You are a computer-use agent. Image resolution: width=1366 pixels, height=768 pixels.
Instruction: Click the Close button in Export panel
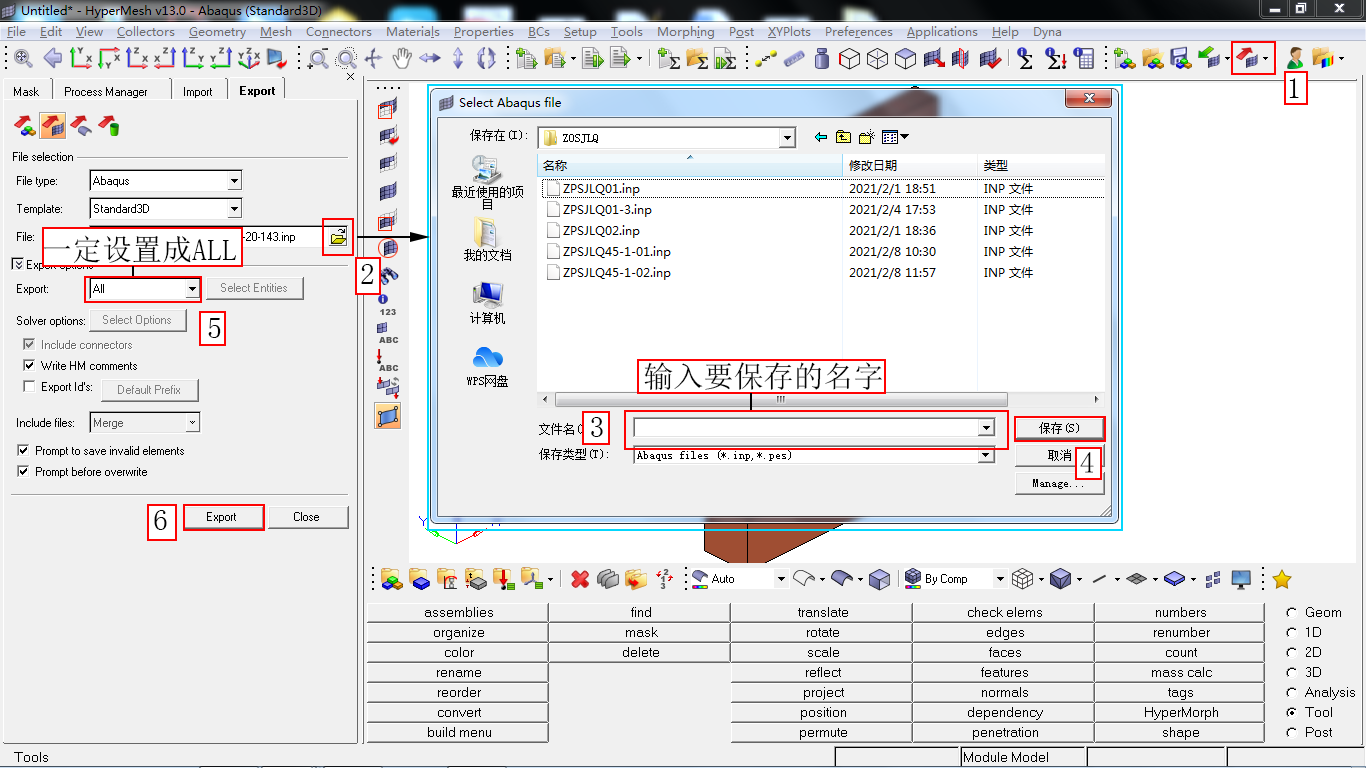(306, 517)
